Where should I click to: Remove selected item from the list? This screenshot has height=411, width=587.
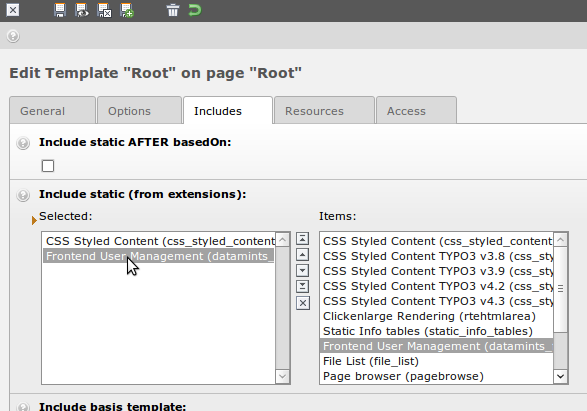point(302,303)
